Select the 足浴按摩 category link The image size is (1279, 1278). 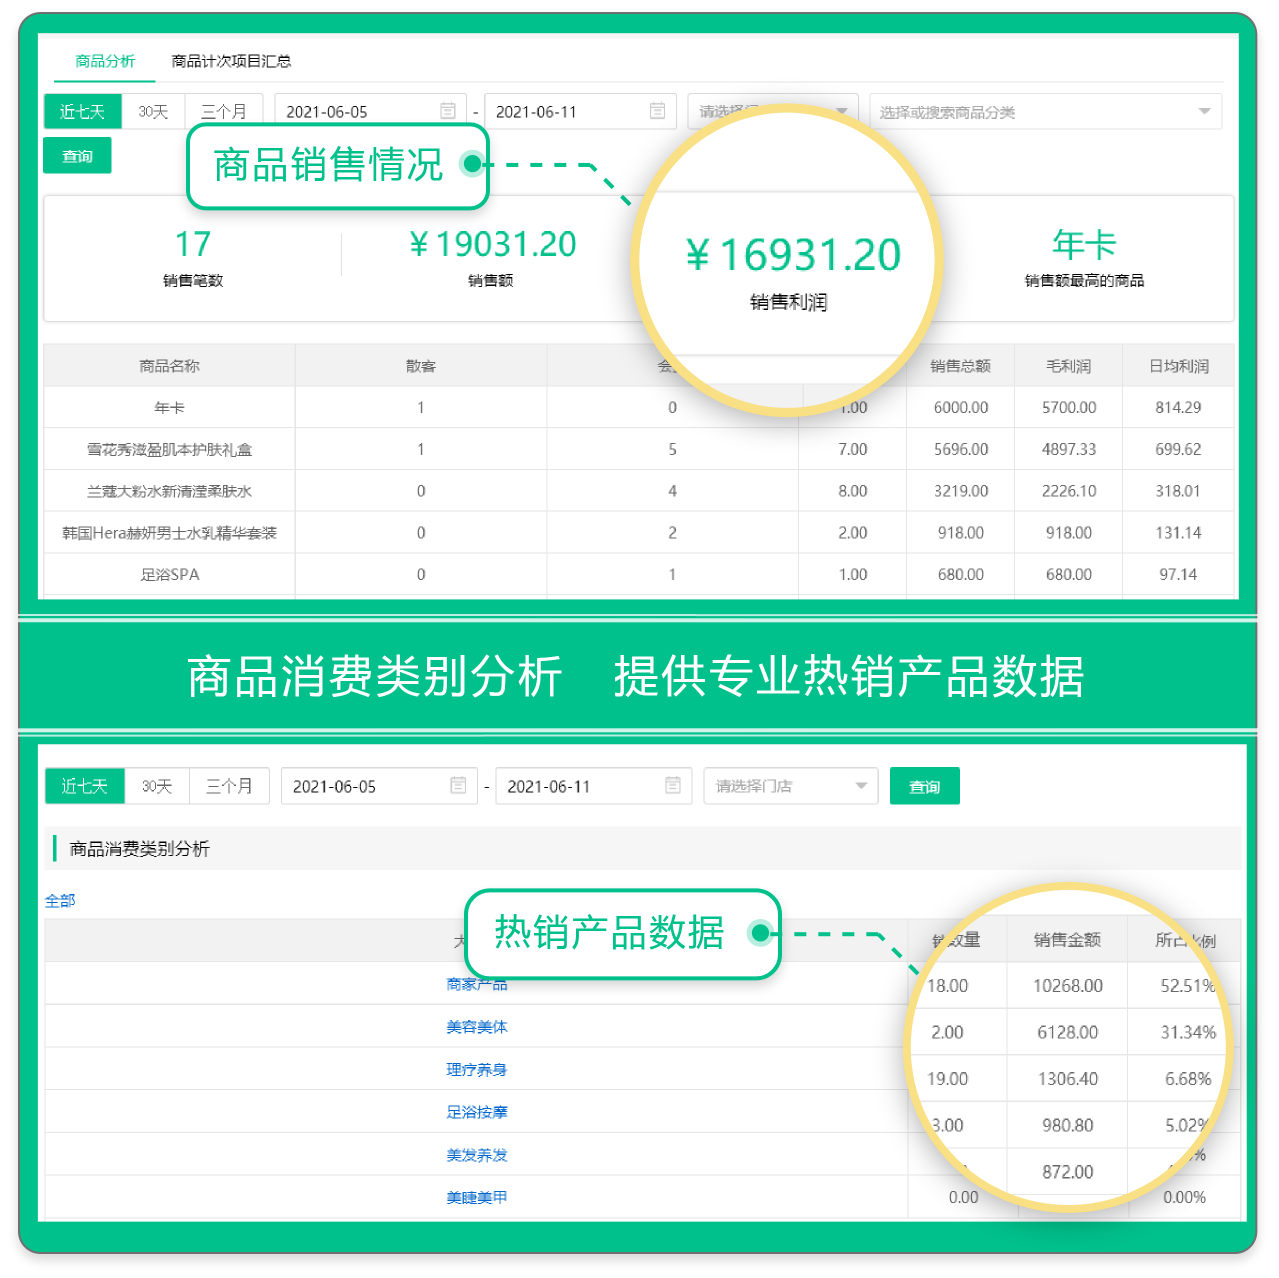(x=477, y=1112)
